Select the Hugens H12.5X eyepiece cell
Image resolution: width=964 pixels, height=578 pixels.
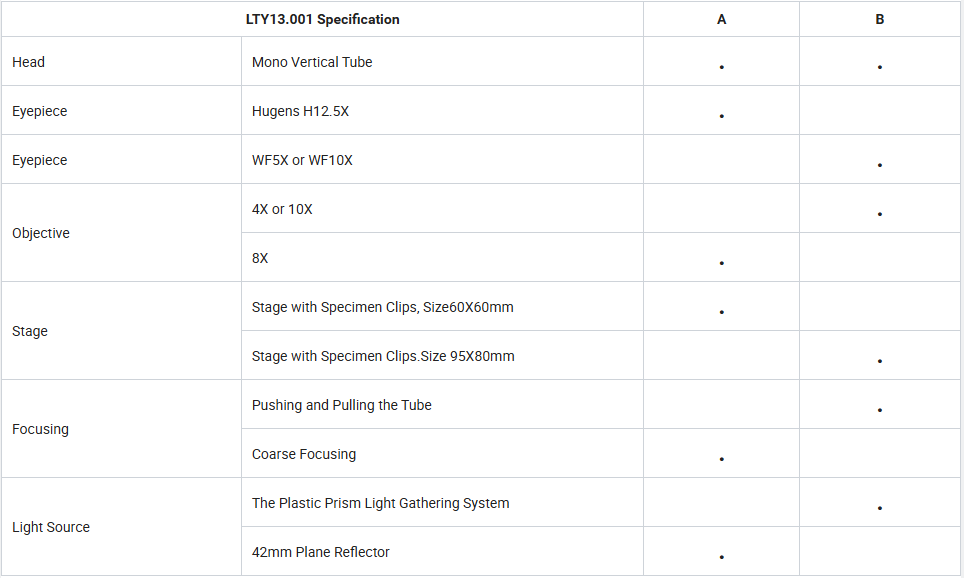(442, 111)
